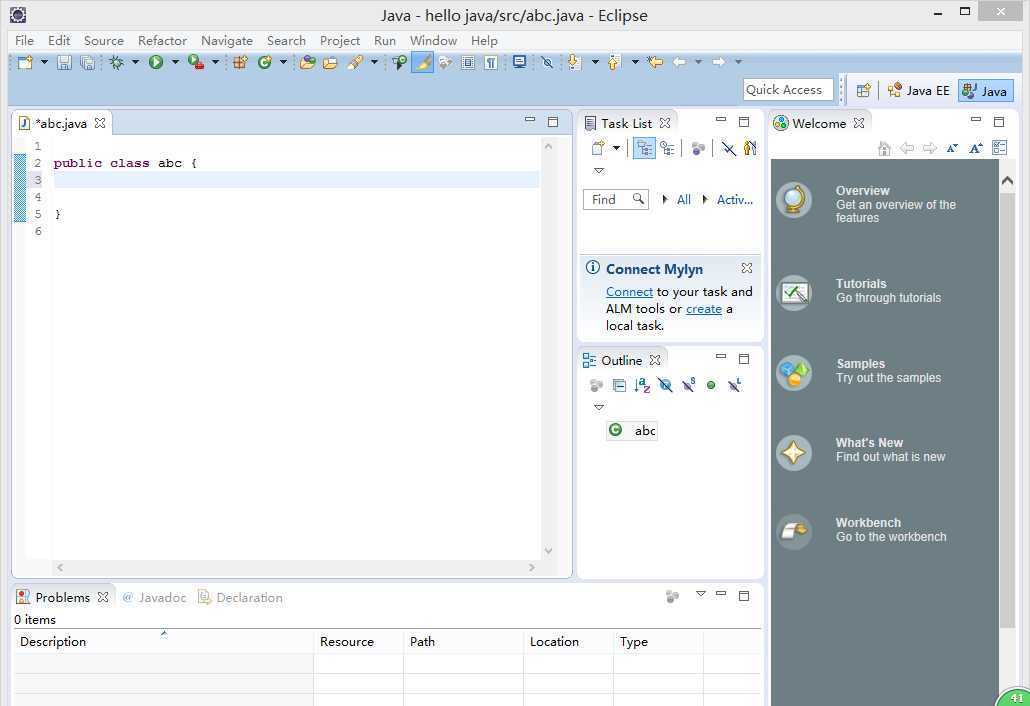This screenshot has height=706, width=1030.
Task: Click the Samples icon on Welcome page
Action: point(794,372)
